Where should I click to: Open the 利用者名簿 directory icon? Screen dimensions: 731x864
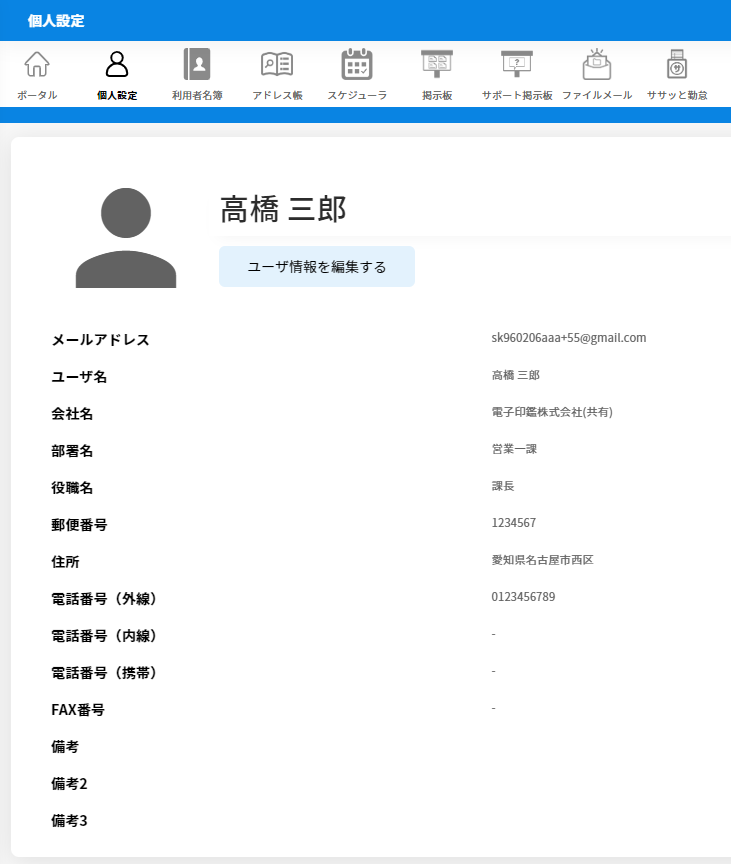coord(197,64)
